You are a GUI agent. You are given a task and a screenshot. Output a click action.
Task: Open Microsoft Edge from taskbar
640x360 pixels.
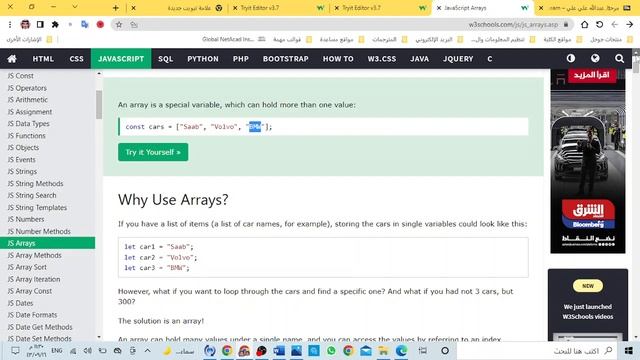(x=401, y=351)
